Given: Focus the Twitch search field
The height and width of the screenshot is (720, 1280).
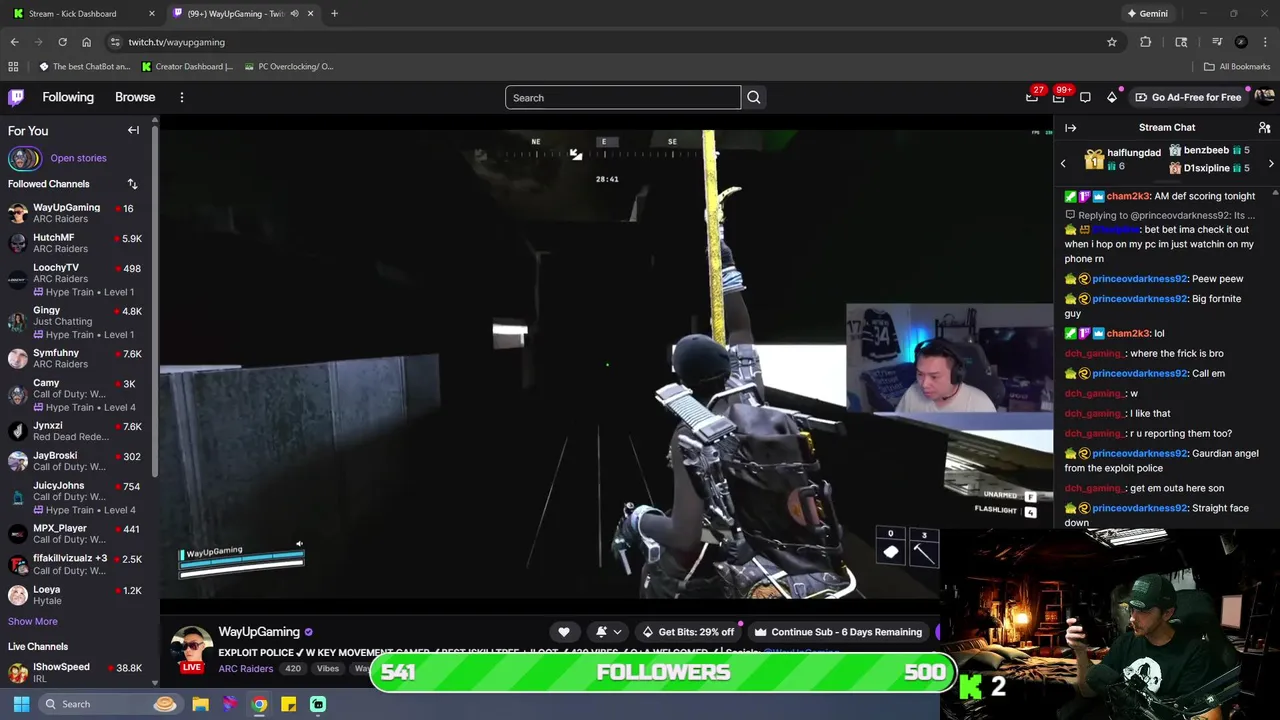Looking at the screenshot, I should coord(623,98).
